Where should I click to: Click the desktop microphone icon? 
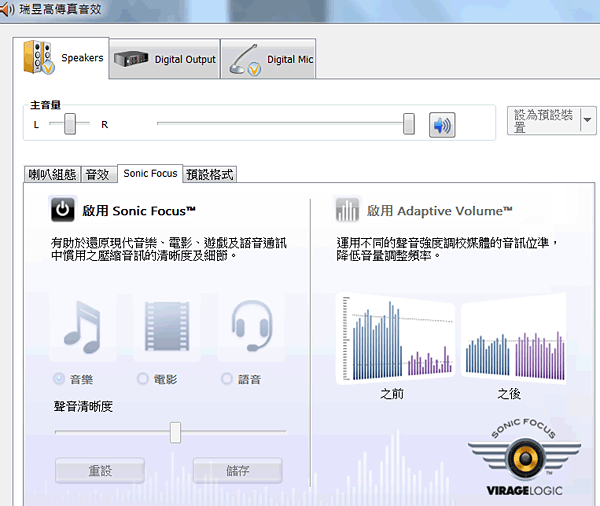[x=245, y=60]
